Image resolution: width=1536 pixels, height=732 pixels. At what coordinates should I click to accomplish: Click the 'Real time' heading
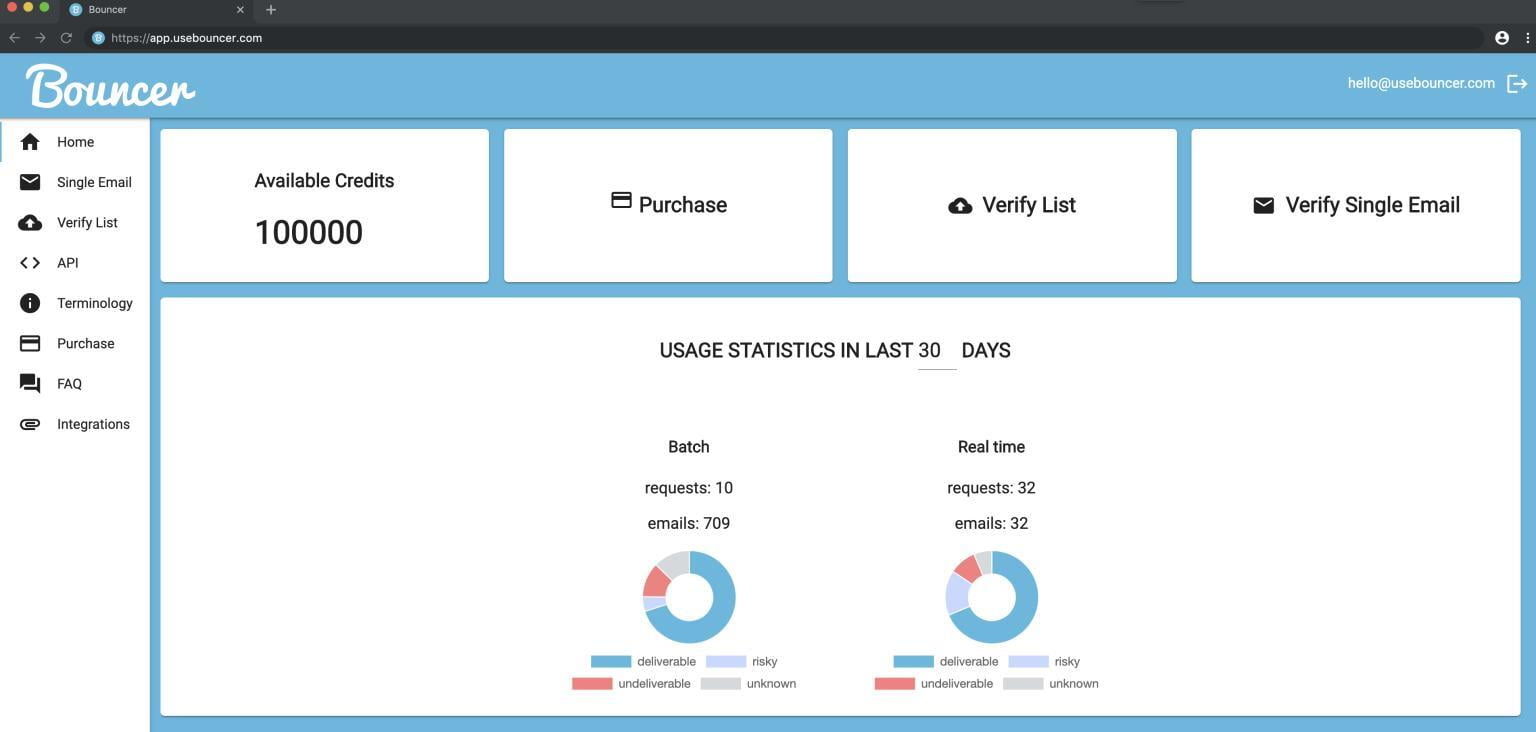(x=991, y=447)
